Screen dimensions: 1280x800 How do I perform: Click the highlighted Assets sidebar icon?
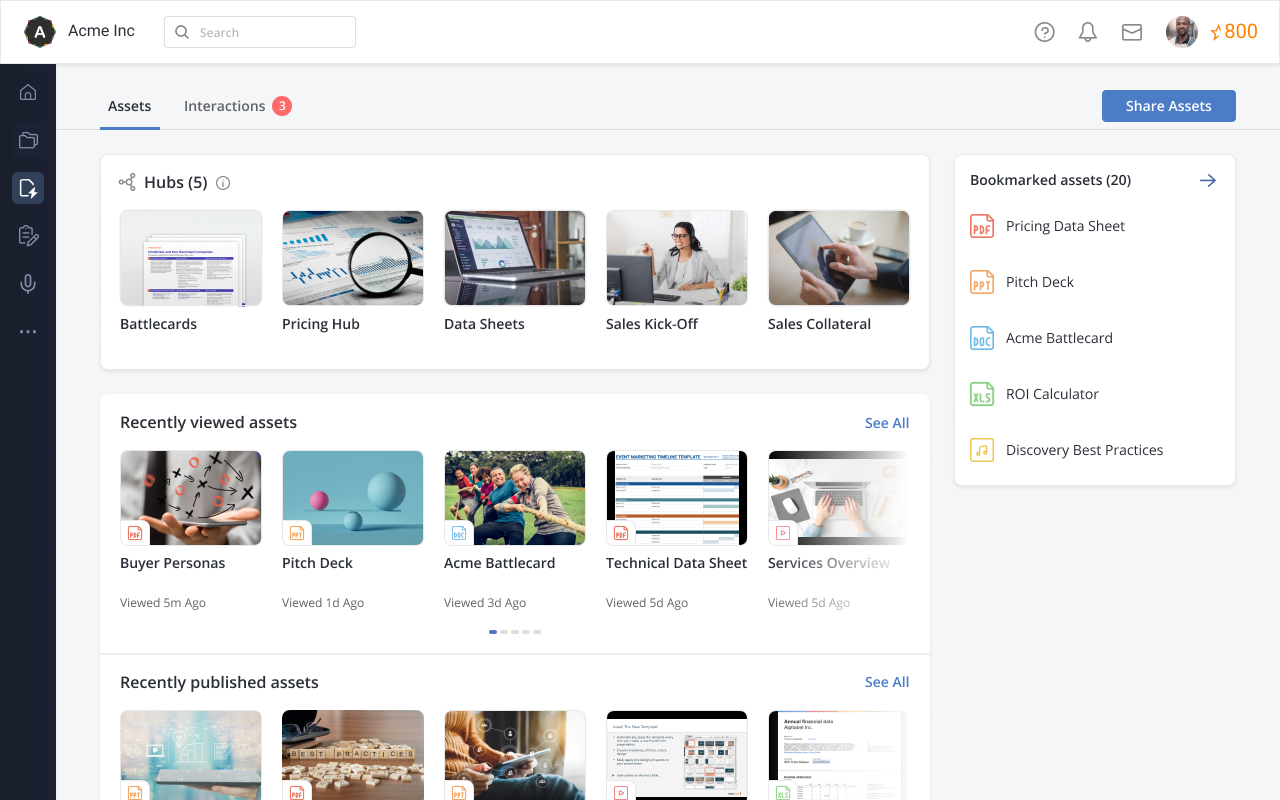[28, 188]
